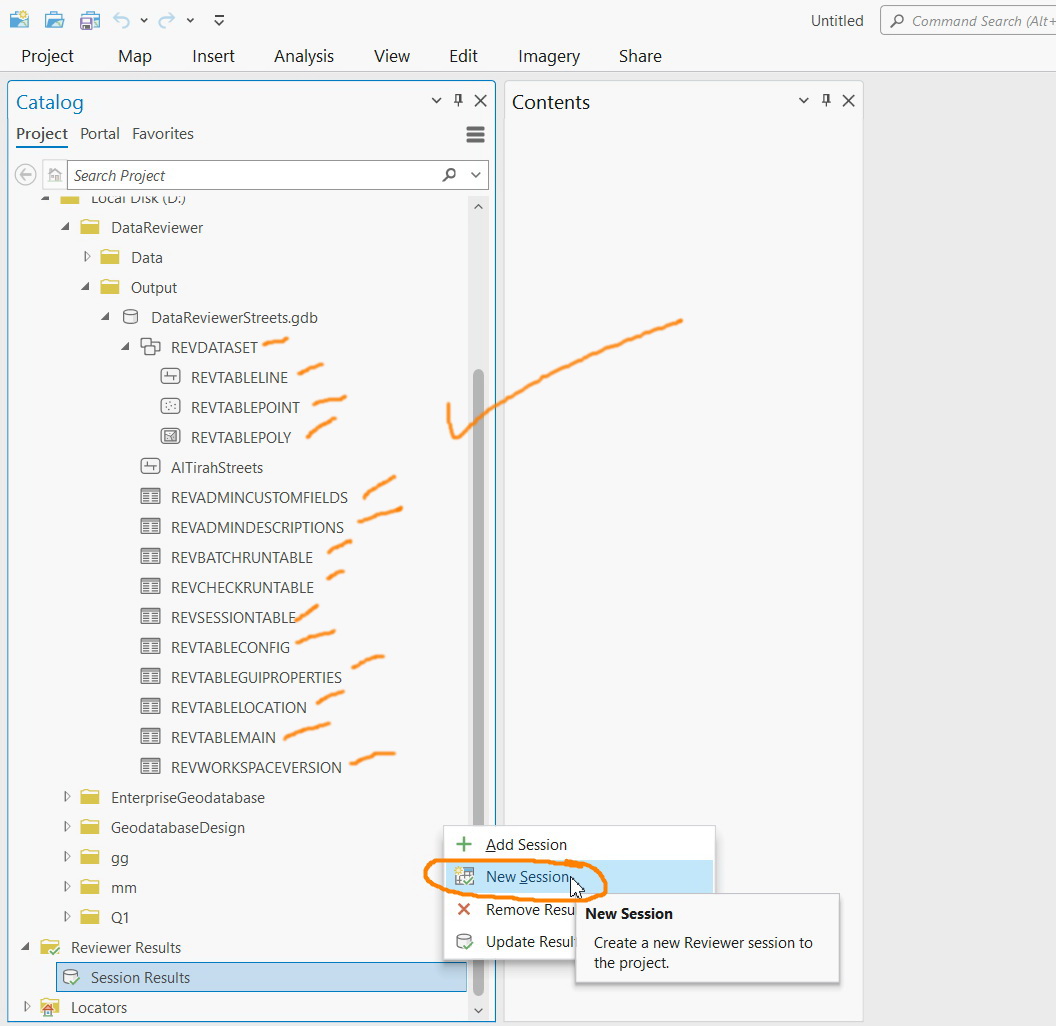Create a new project
Screen dimensions: 1056x1026
click(19, 19)
